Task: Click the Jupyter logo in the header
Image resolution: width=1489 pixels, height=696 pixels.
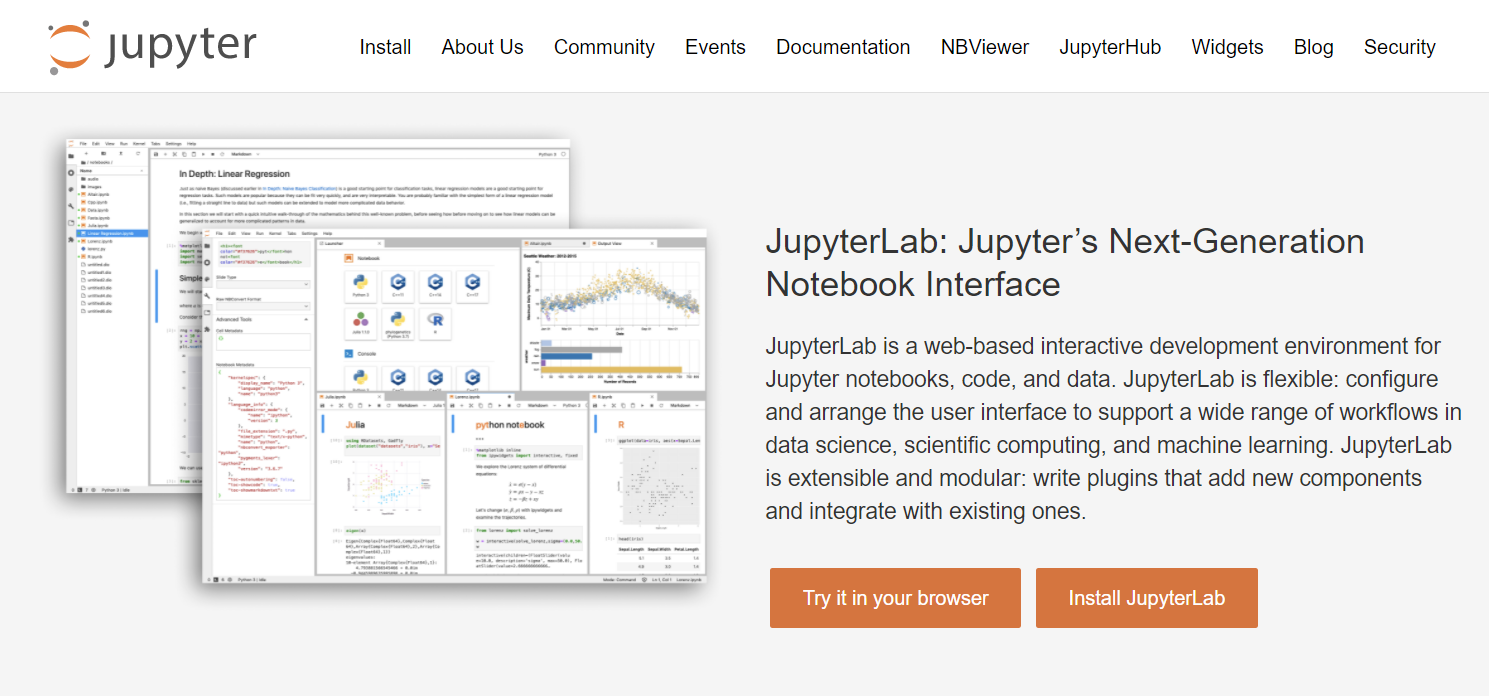Action: pos(152,47)
